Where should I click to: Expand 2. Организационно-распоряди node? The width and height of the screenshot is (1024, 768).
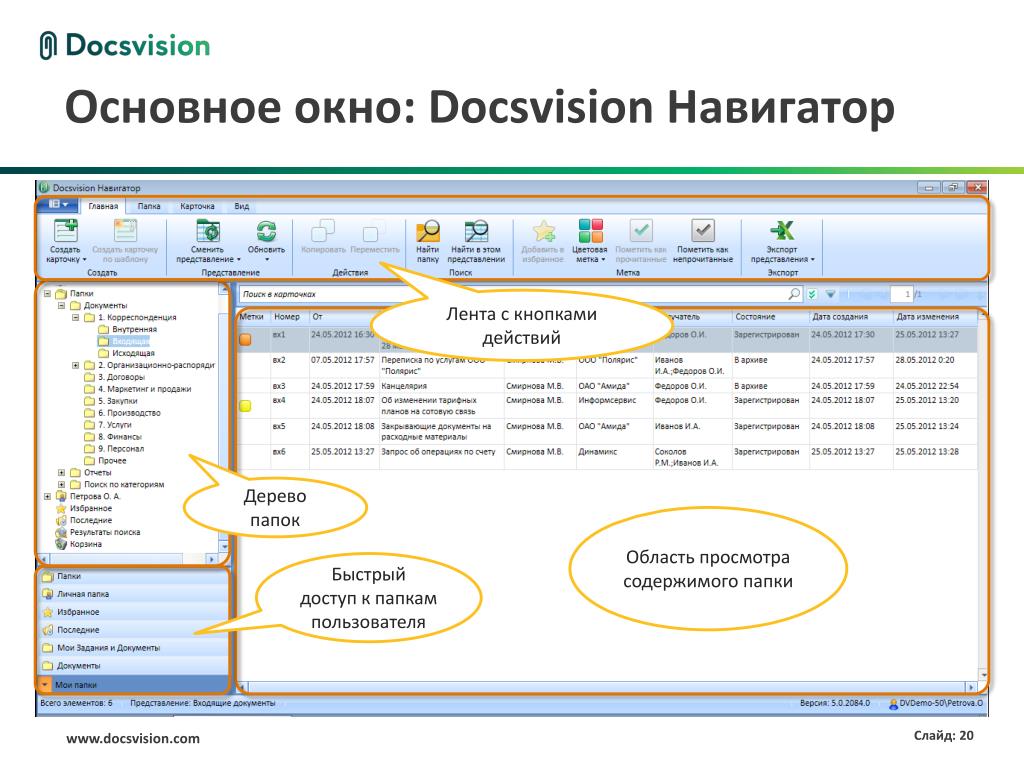point(76,365)
